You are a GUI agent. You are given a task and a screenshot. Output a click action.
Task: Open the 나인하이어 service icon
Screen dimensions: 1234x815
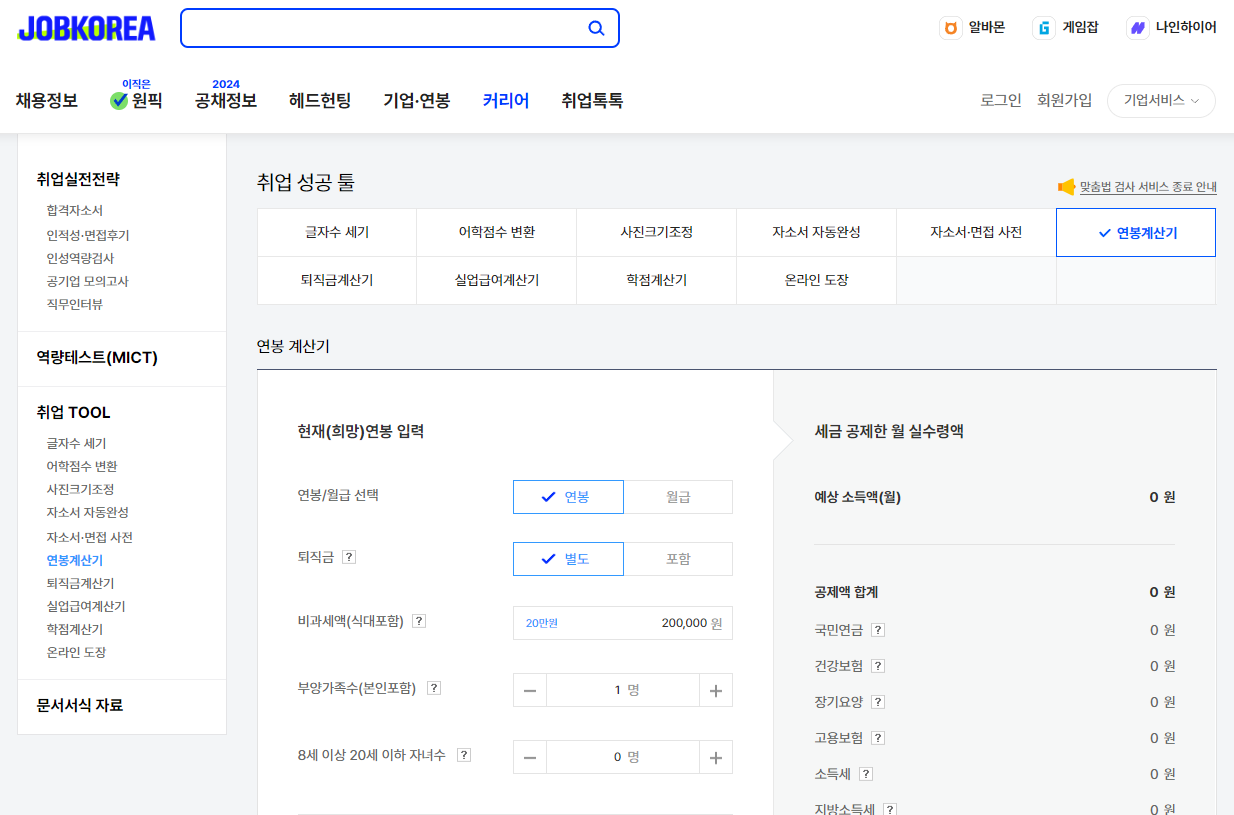[x=1137, y=27]
